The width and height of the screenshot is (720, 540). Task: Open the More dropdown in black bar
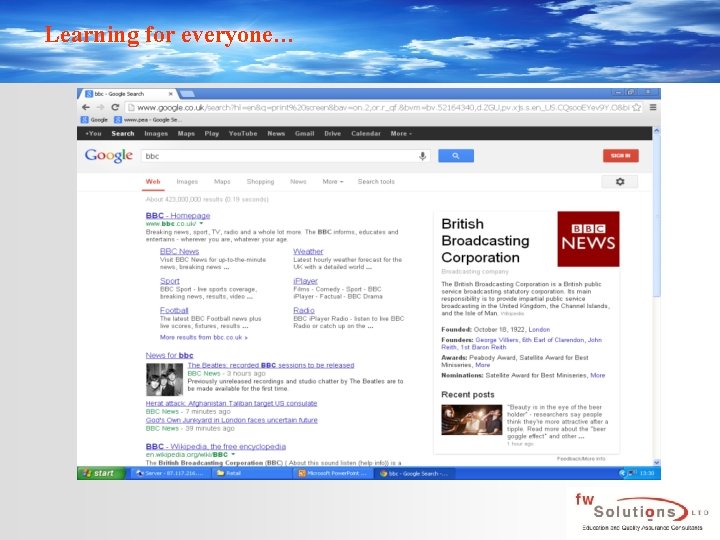pyautogui.click(x=401, y=134)
